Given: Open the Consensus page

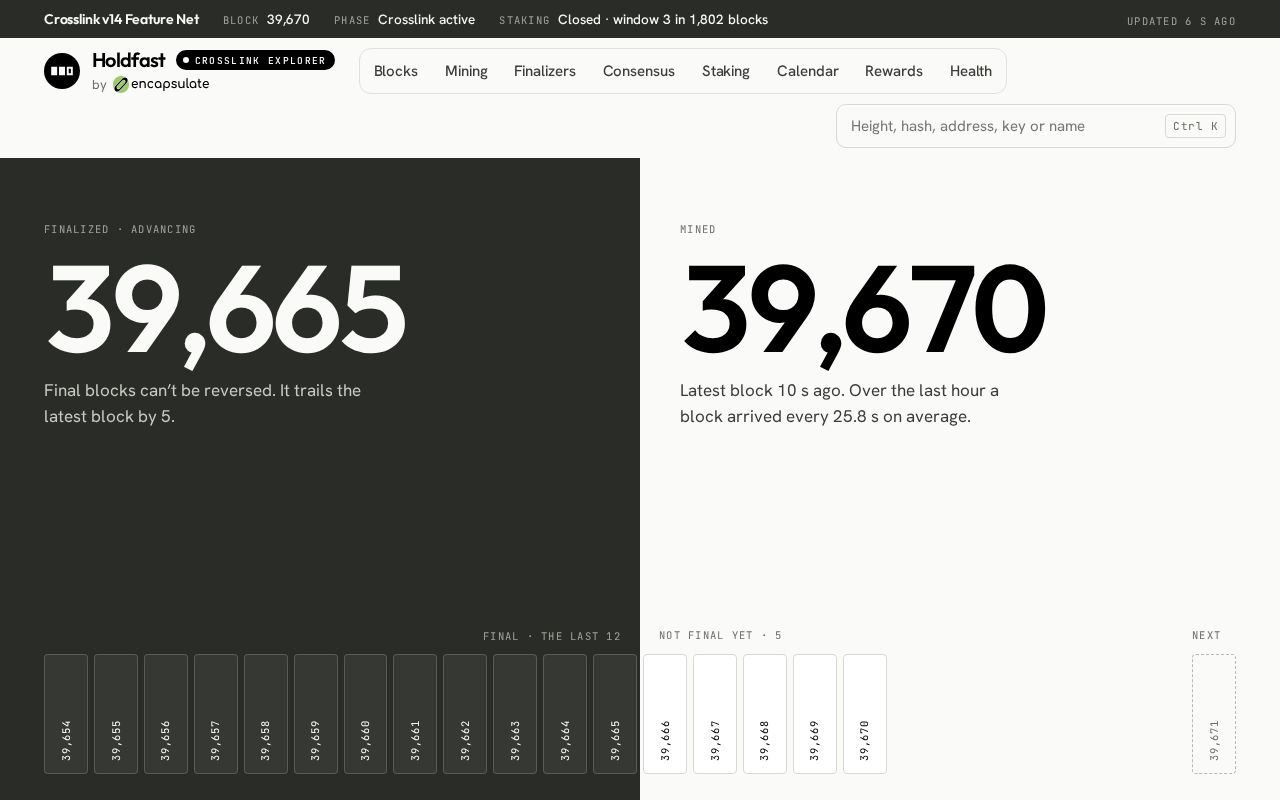Looking at the screenshot, I should pos(639,71).
